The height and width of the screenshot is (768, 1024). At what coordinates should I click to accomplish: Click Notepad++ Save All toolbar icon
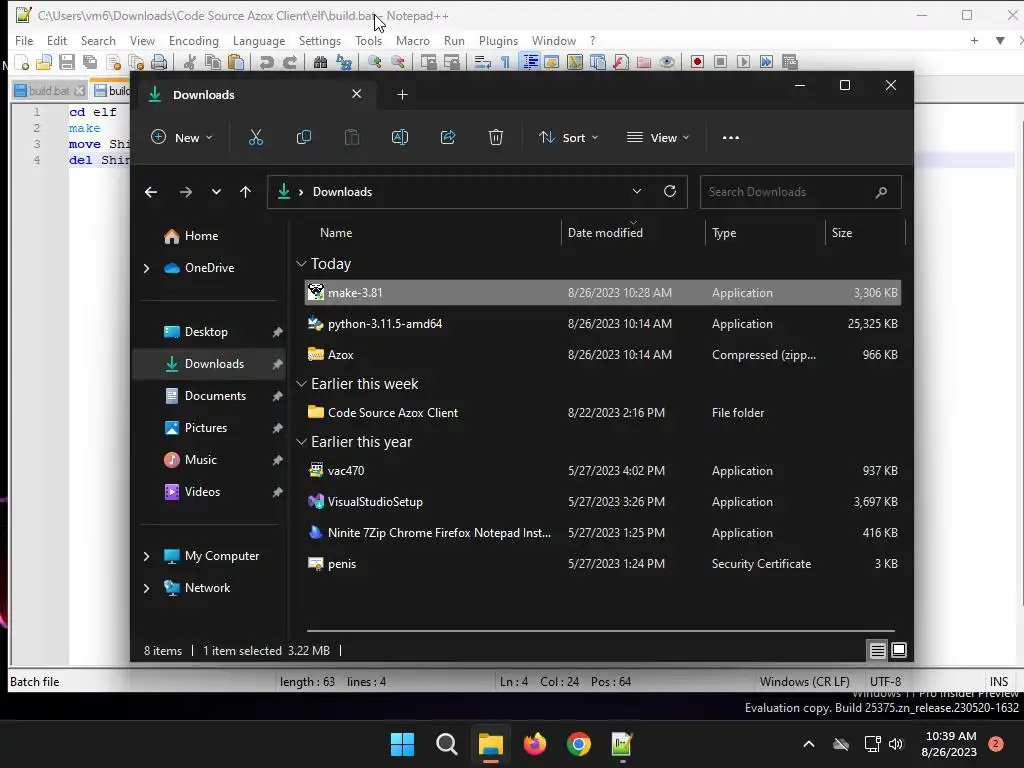[x=89, y=62]
